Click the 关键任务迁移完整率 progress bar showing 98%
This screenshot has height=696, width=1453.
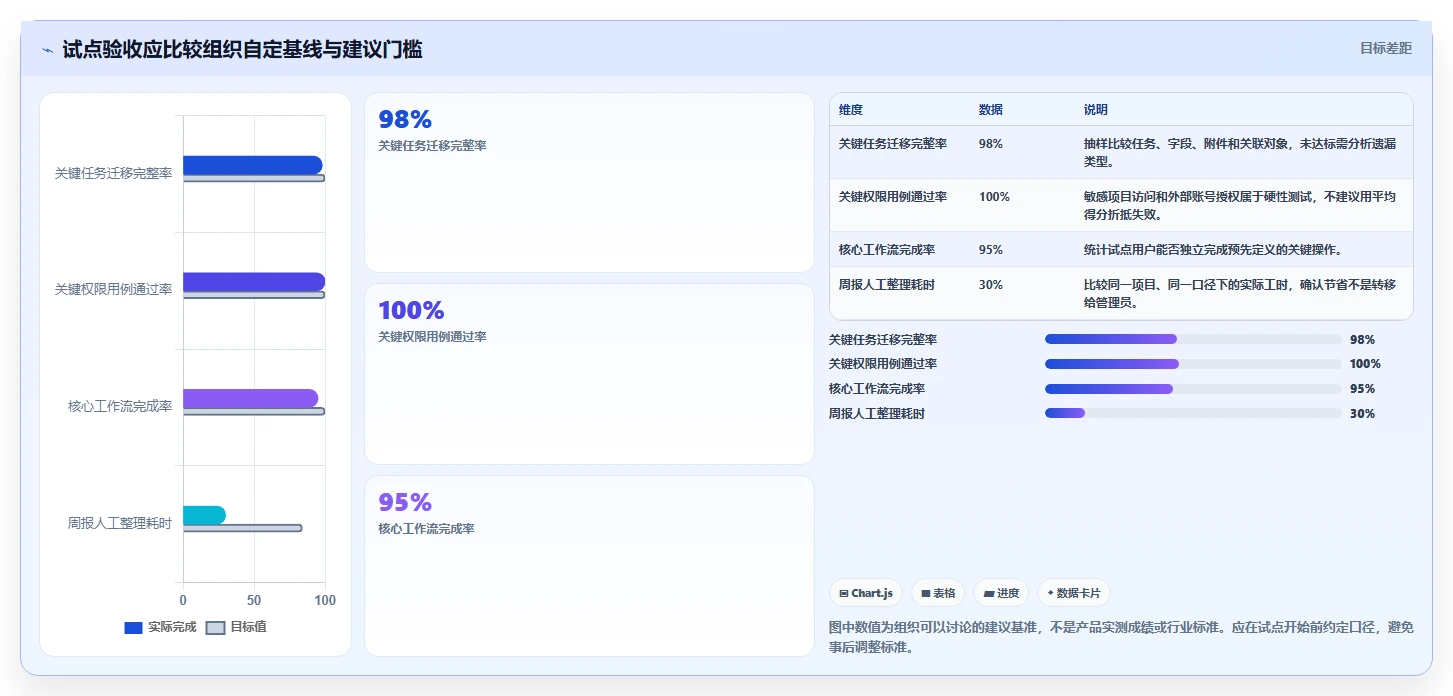coord(1193,339)
